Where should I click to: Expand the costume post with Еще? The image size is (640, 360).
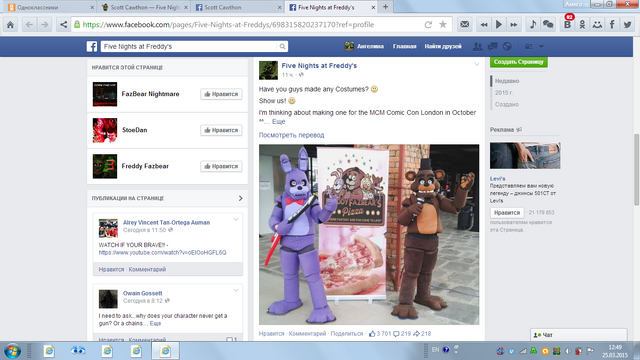click(x=279, y=122)
